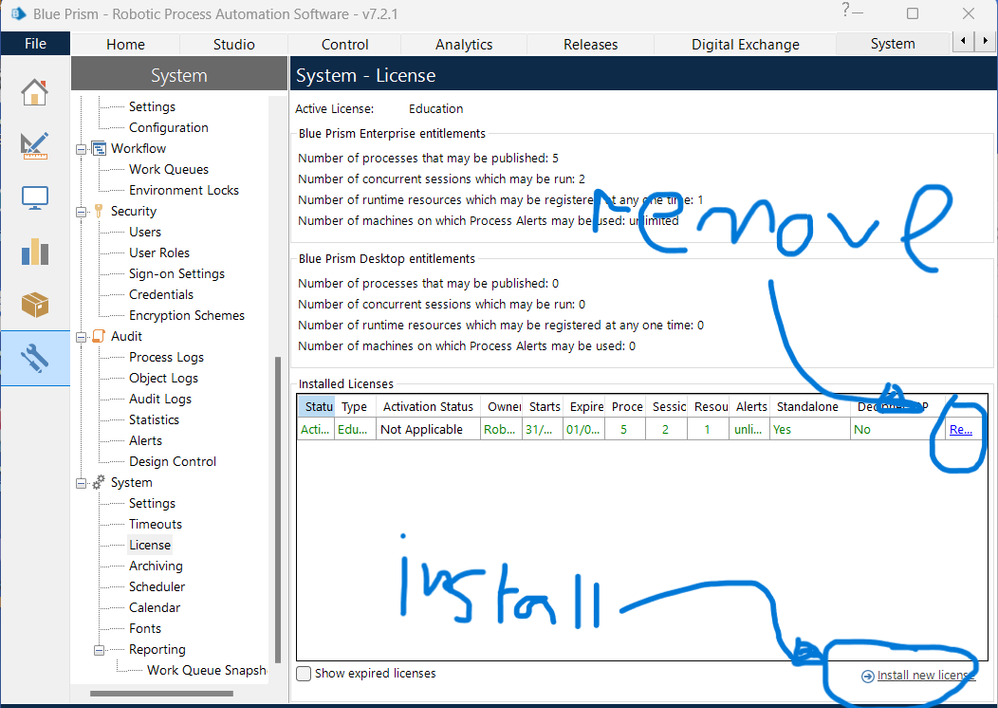This screenshot has height=708, width=998.
Task: Switch to the Analytics tab
Action: click(x=464, y=45)
